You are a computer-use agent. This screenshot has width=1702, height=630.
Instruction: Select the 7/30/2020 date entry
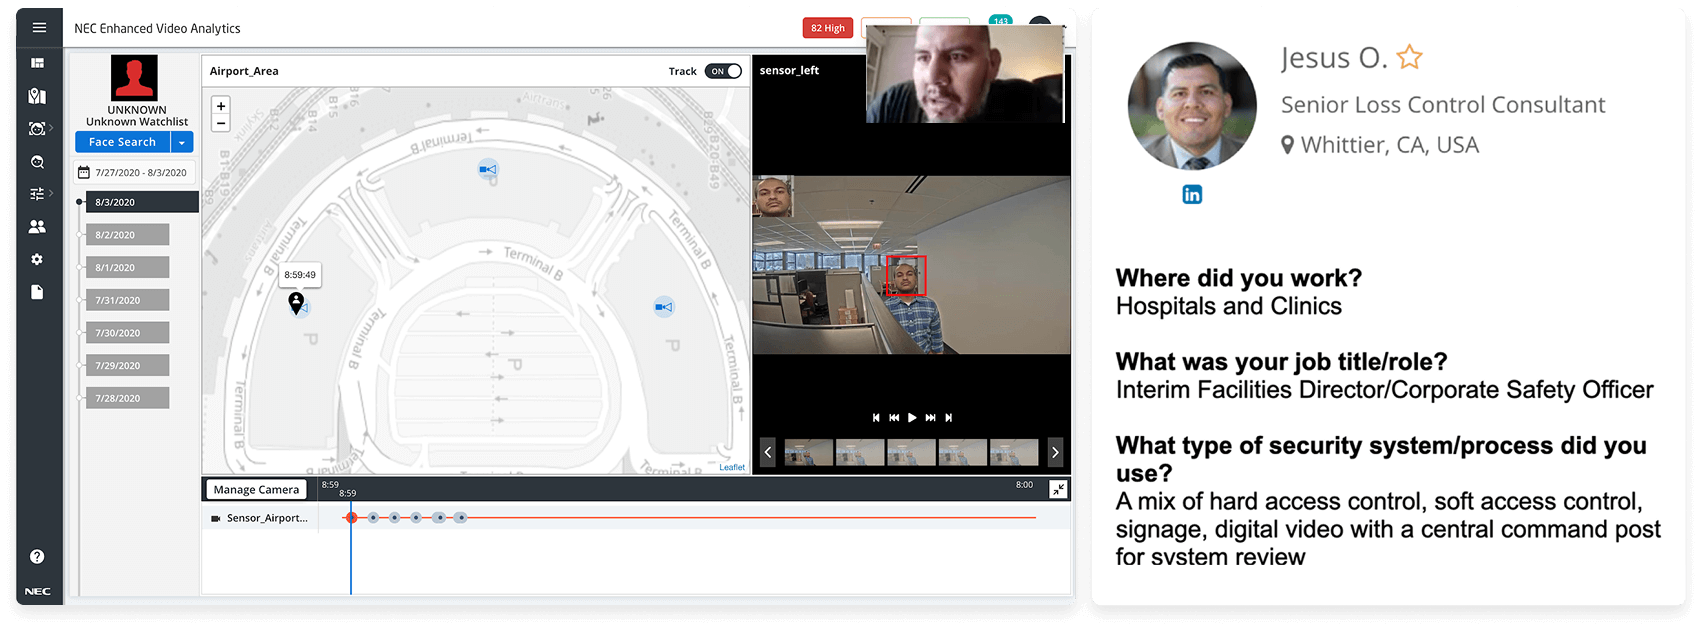click(x=127, y=333)
